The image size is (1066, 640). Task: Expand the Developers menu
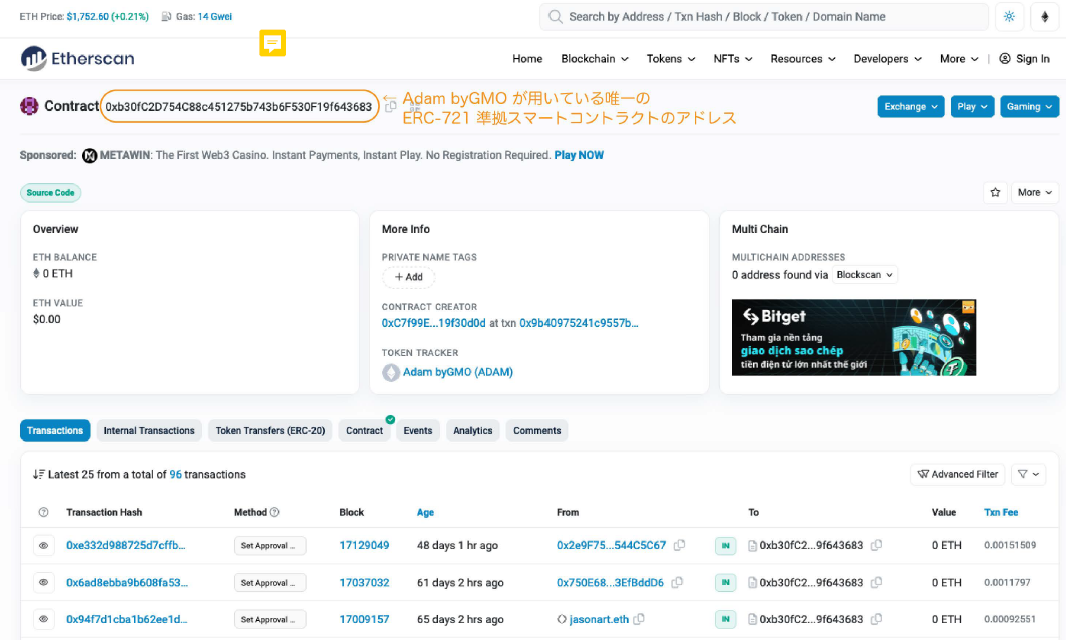(887, 58)
